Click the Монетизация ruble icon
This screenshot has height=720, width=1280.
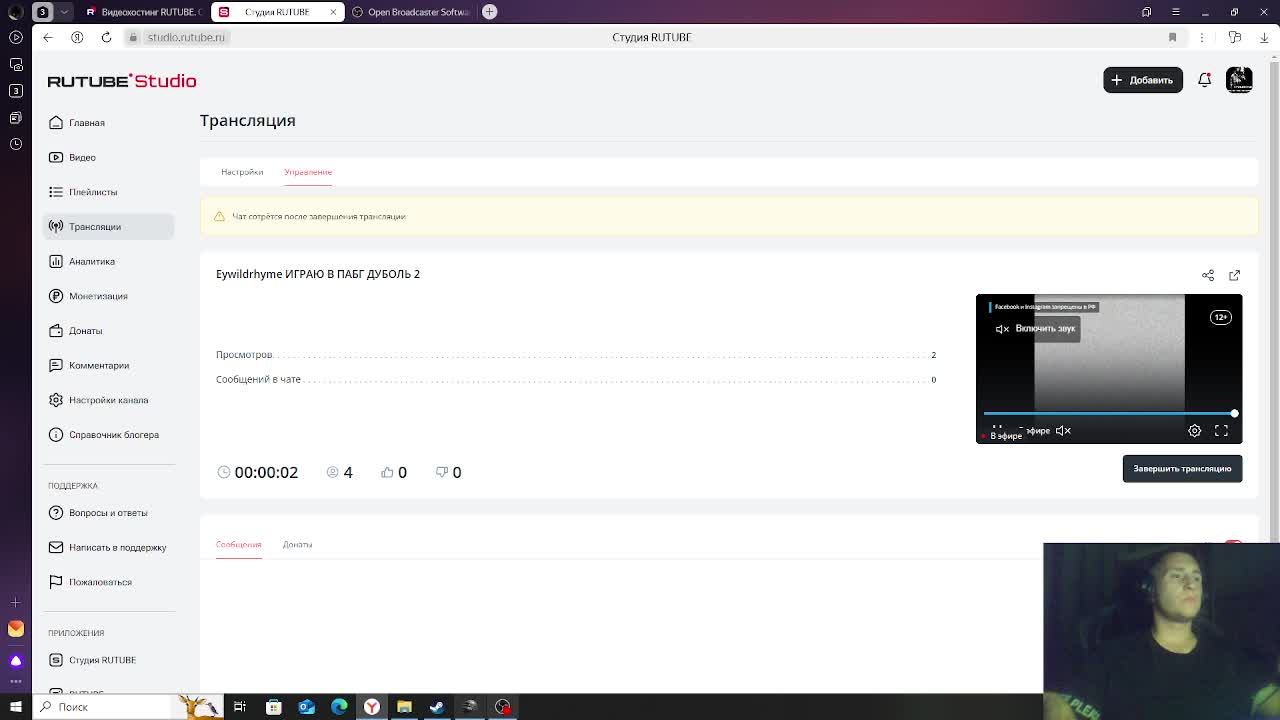[56, 296]
